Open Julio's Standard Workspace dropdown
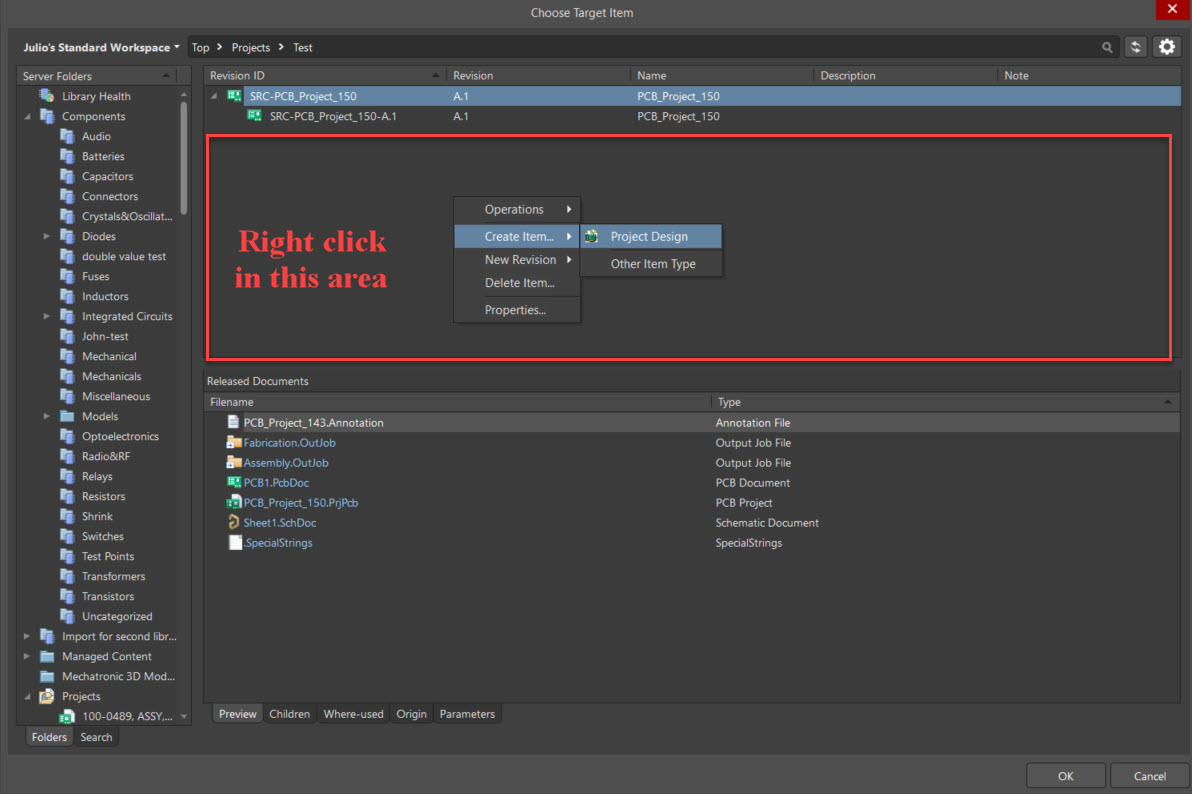1192x794 pixels. click(x=102, y=47)
